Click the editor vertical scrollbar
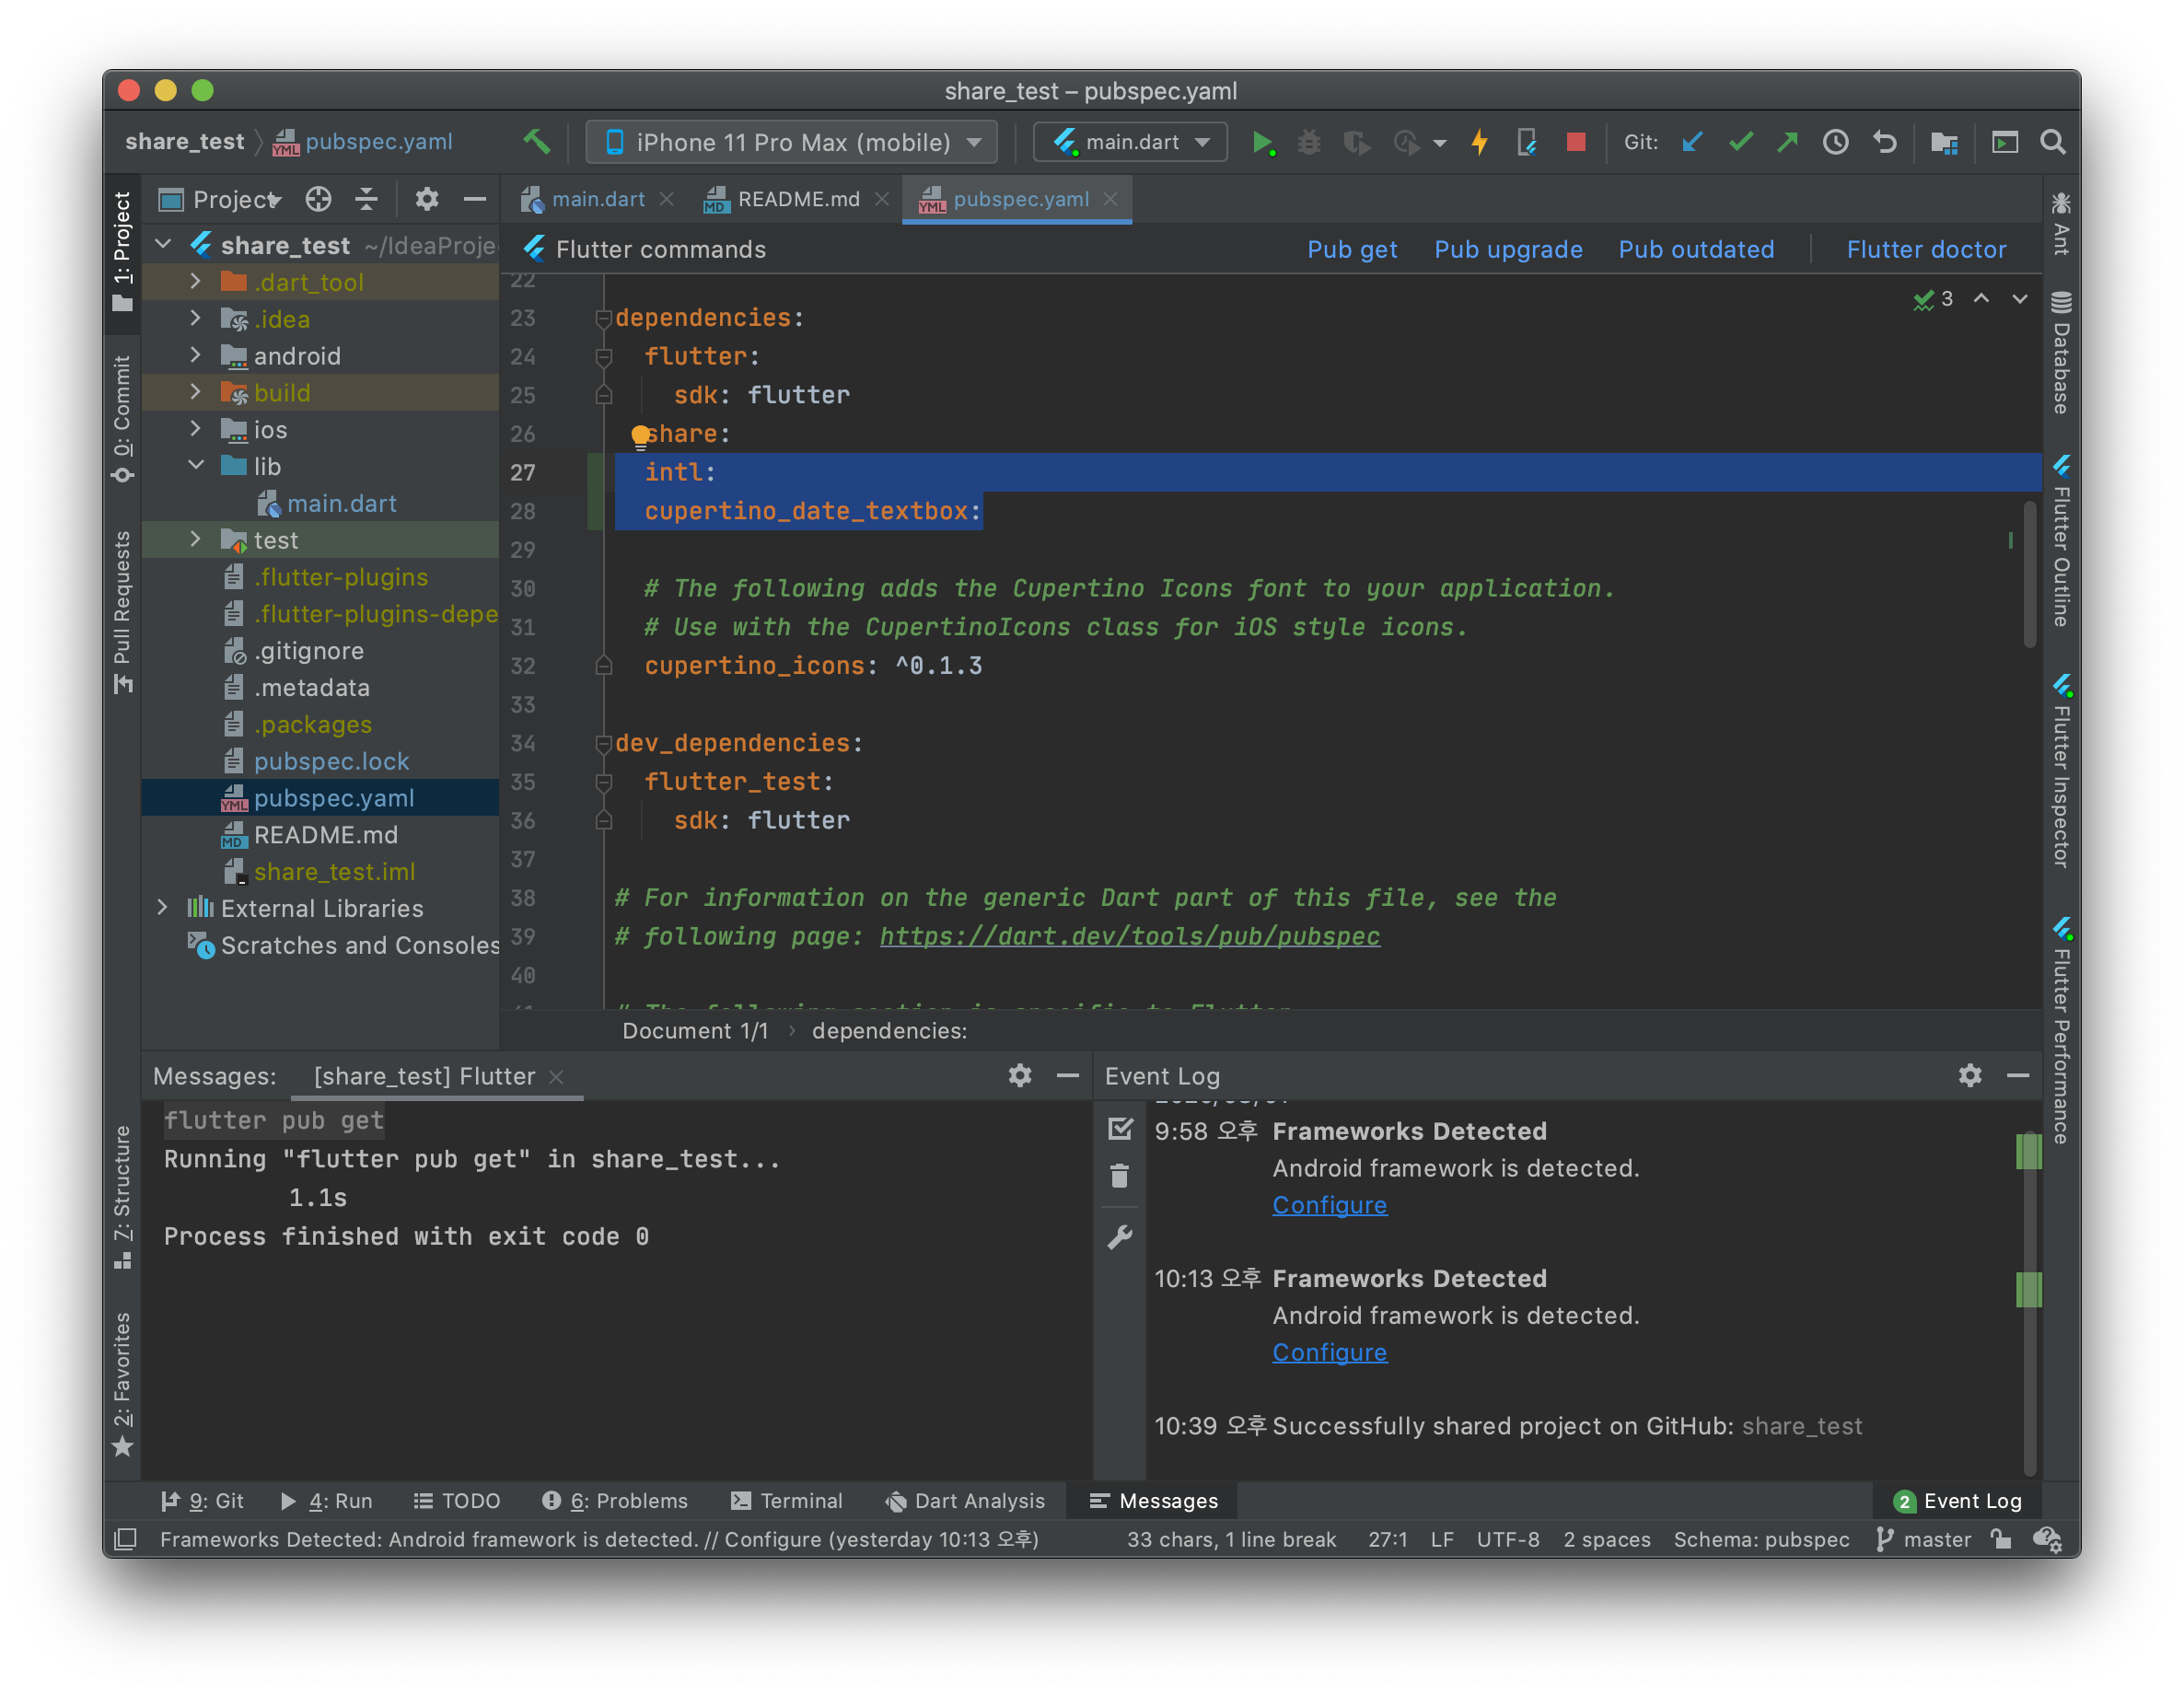Image resolution: width=2184 pixels, height=1694 pixels. (x=2029, y=575)
